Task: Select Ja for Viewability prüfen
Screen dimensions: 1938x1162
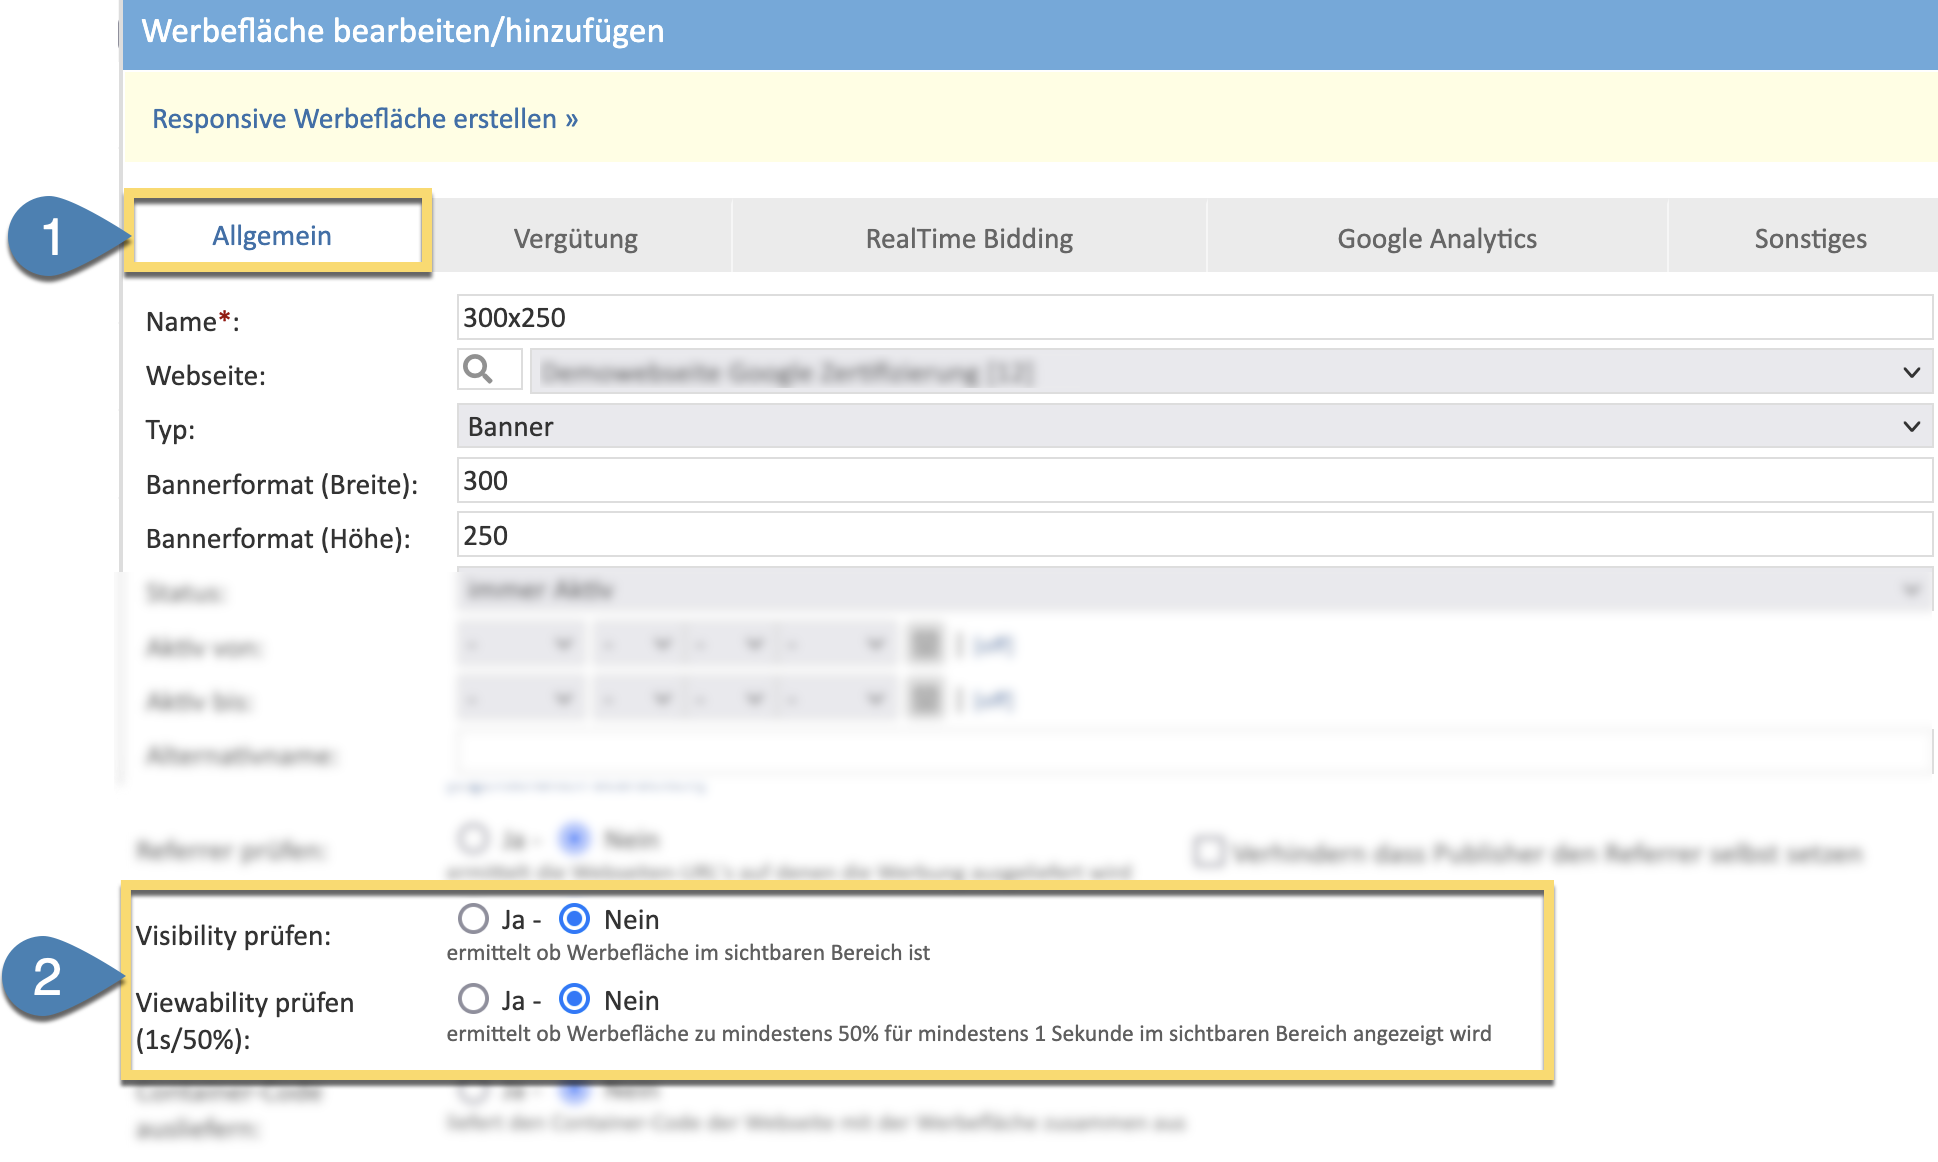Action: [473, 999]
